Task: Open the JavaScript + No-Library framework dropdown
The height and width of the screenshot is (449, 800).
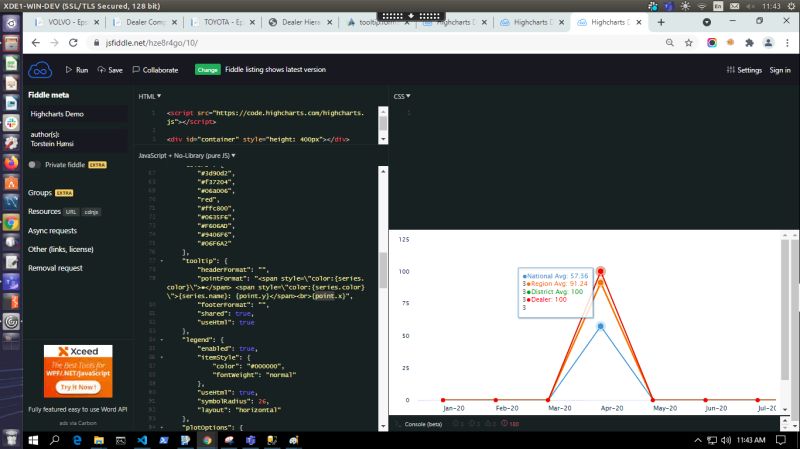Action: [x=187, y=155]
